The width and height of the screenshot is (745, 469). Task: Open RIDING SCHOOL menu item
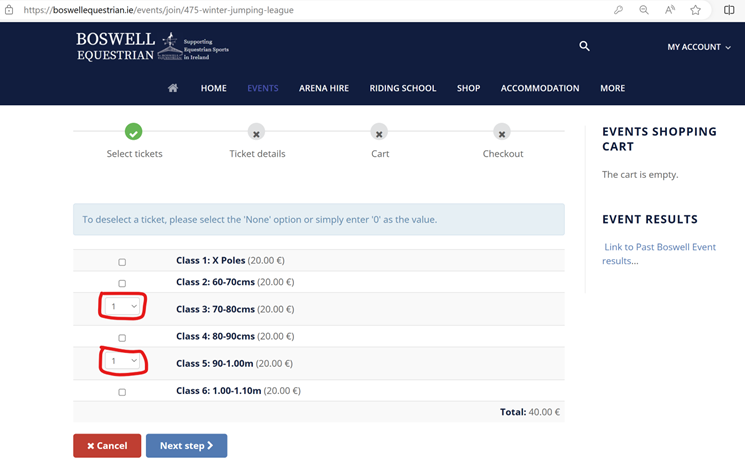click(402, 88)
